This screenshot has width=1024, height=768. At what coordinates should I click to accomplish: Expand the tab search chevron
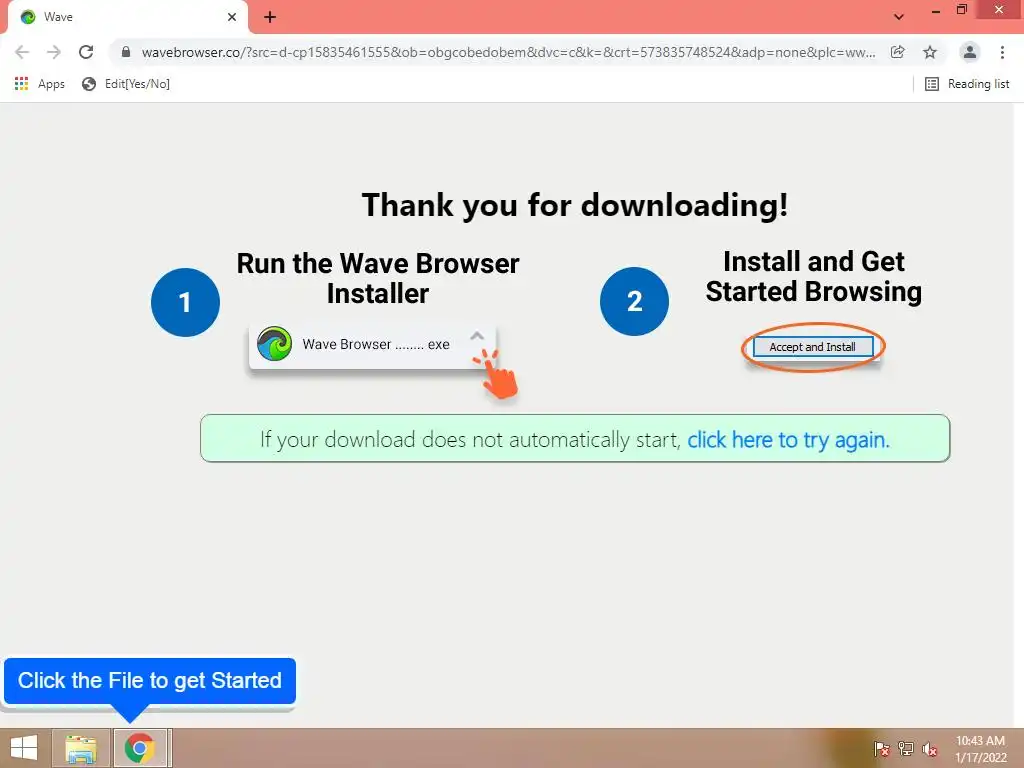[x=899, y=17]
